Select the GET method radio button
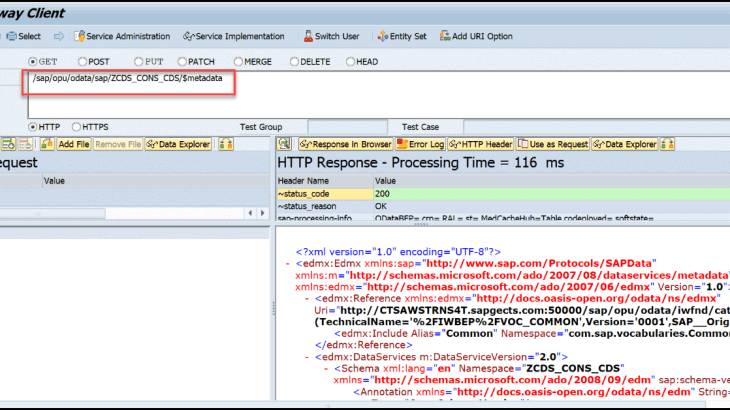This screenshot has height=410, width=730. [33, 61]
